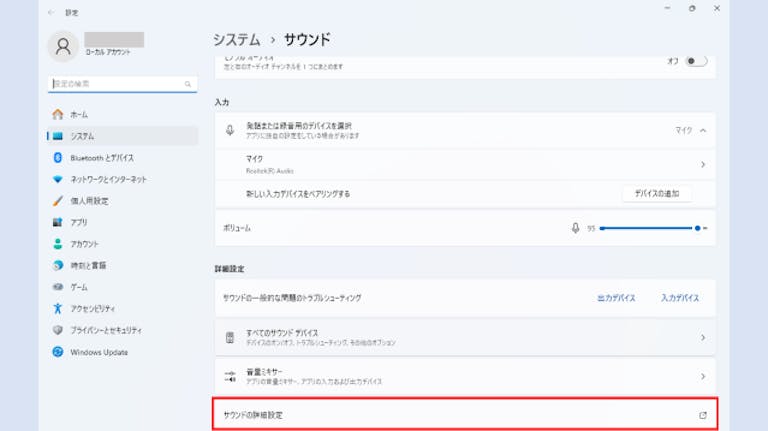Click the 発話または録音用のデバイスを選択 row
Screen dimensions: 768x431
click(465, 130)
